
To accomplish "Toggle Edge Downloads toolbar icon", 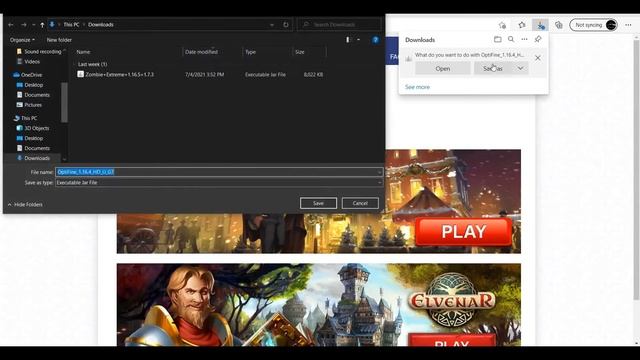I will (540, 25).
